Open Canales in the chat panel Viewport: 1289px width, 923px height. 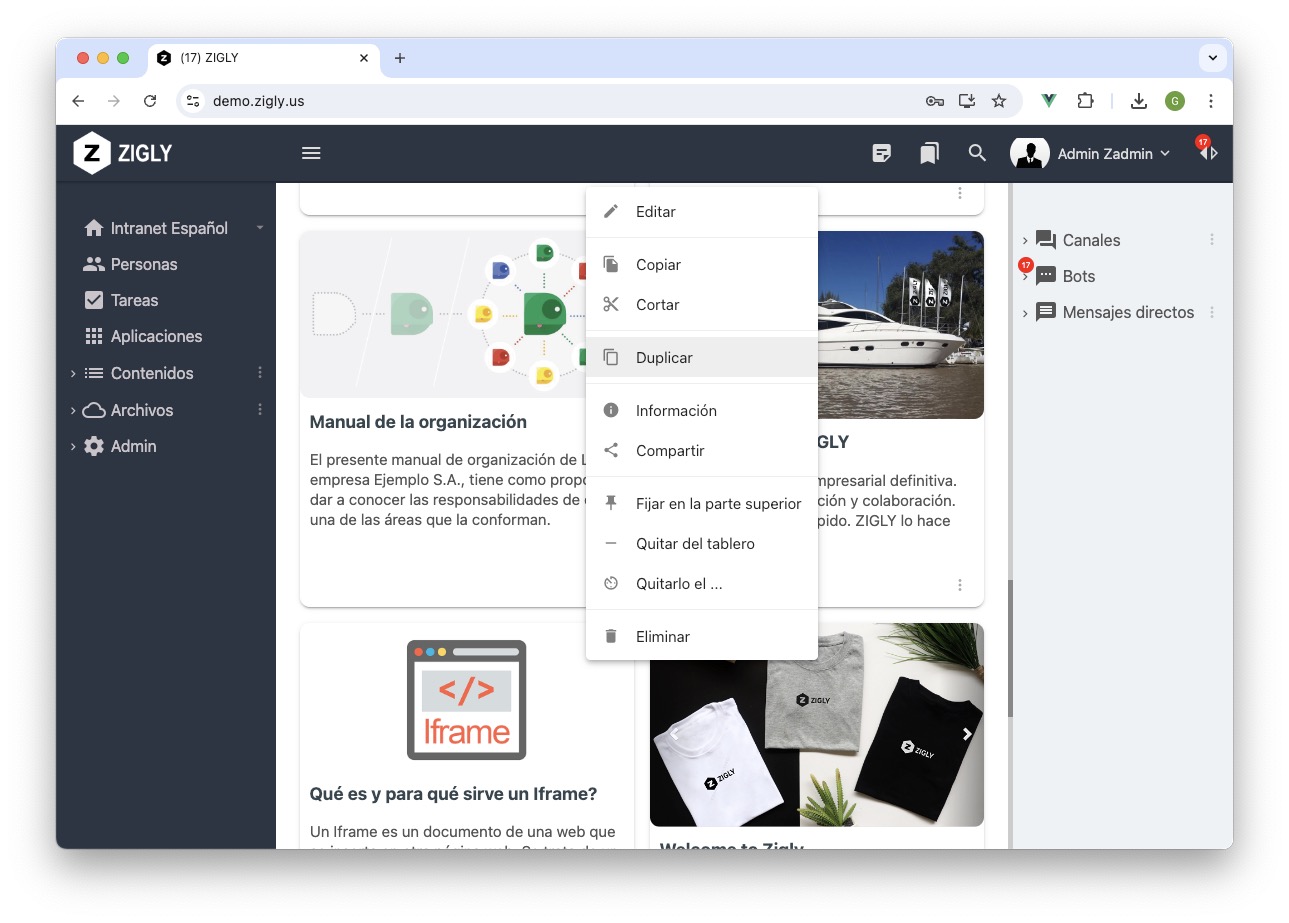tap(1078, 240)
